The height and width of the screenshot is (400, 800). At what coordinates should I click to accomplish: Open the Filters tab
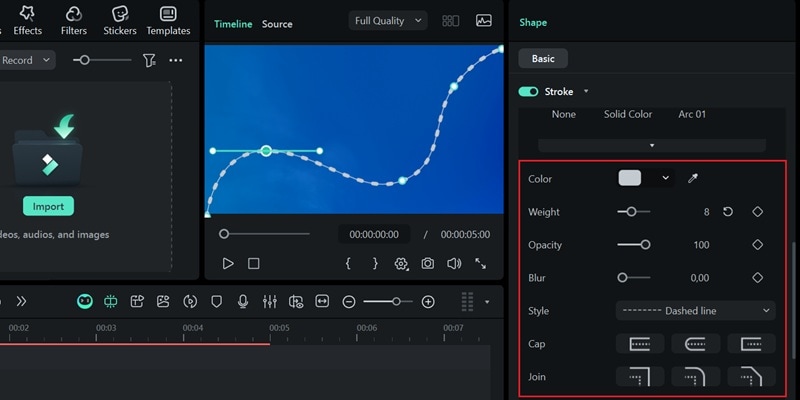(x=73, y=21)
